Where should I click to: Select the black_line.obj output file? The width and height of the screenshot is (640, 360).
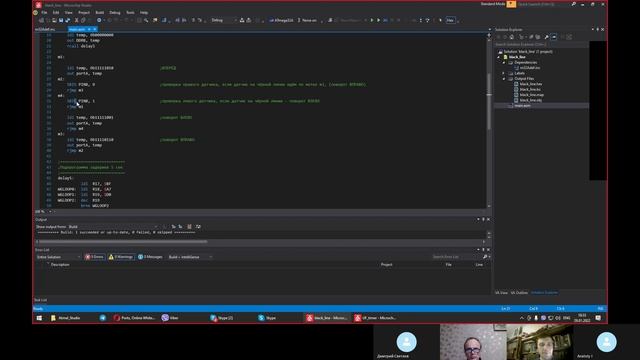coord(531,100)
